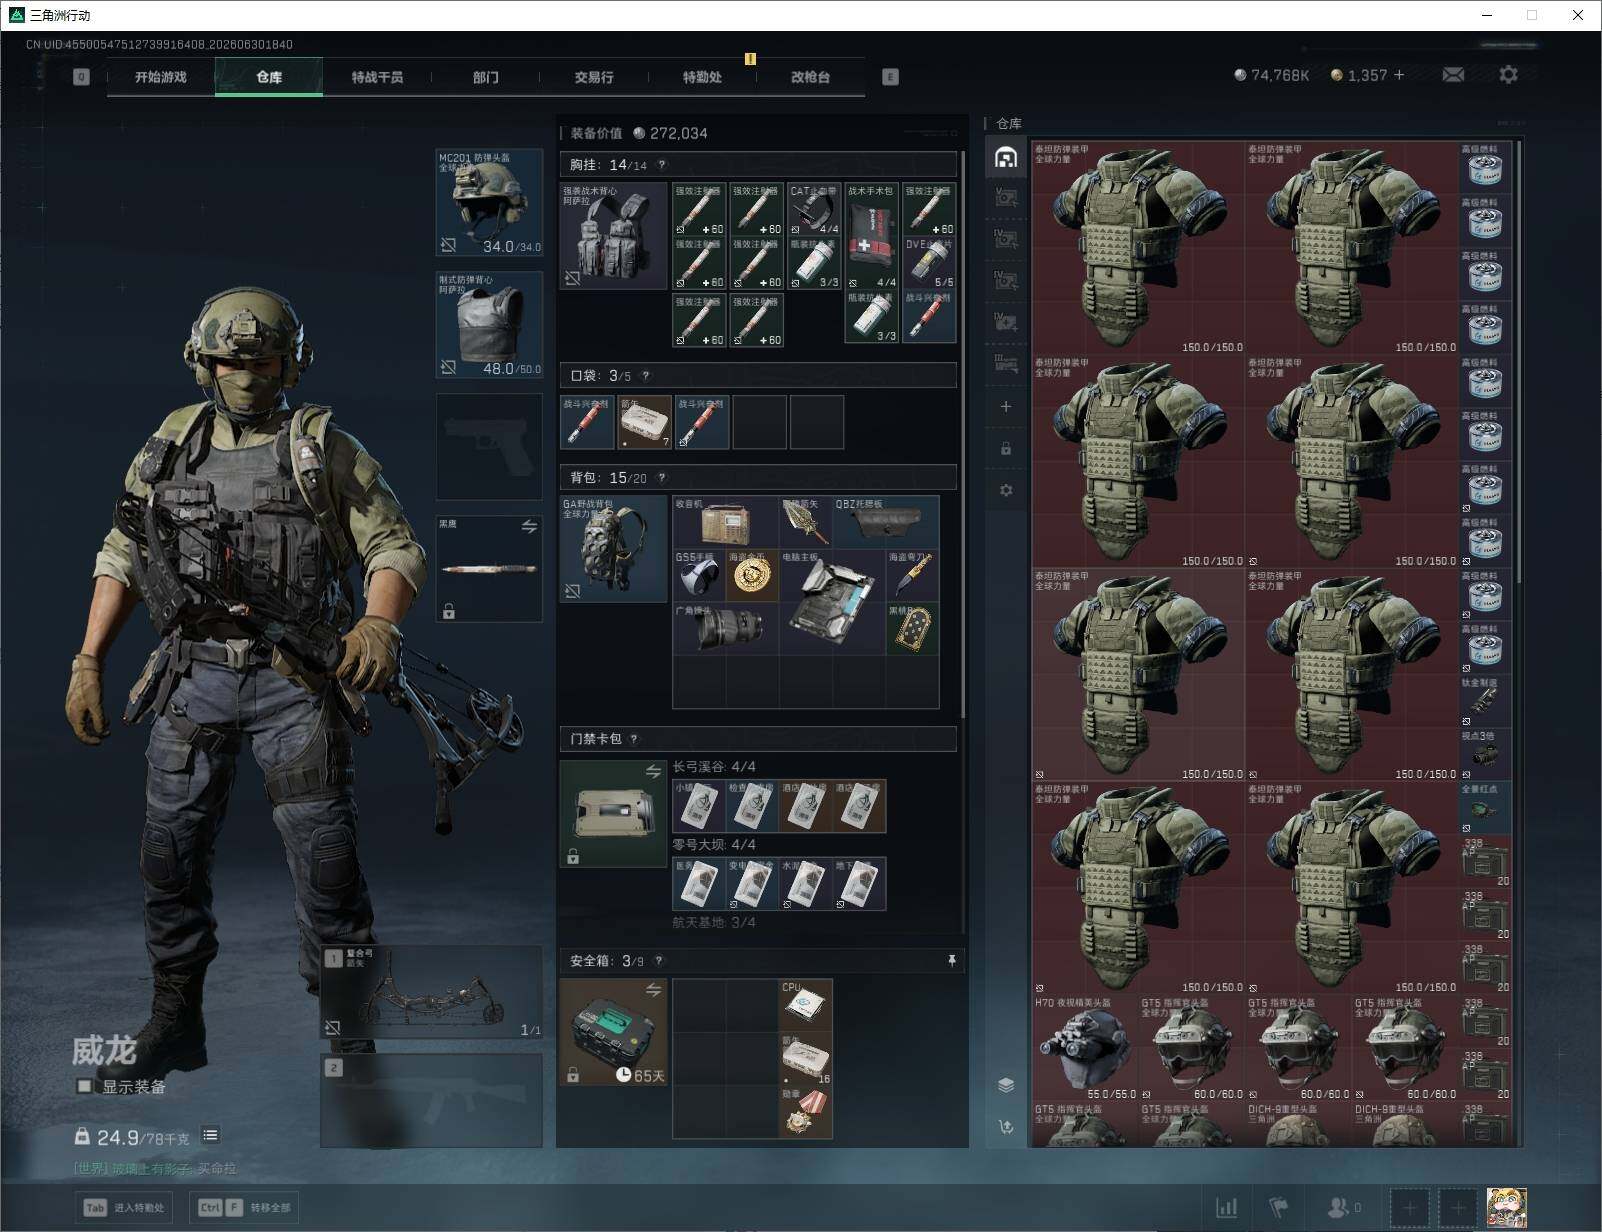Click the auto-sort icon at sidebar bottom
Screen dimensions: 1602x1232
(x=1006, y=1127)
